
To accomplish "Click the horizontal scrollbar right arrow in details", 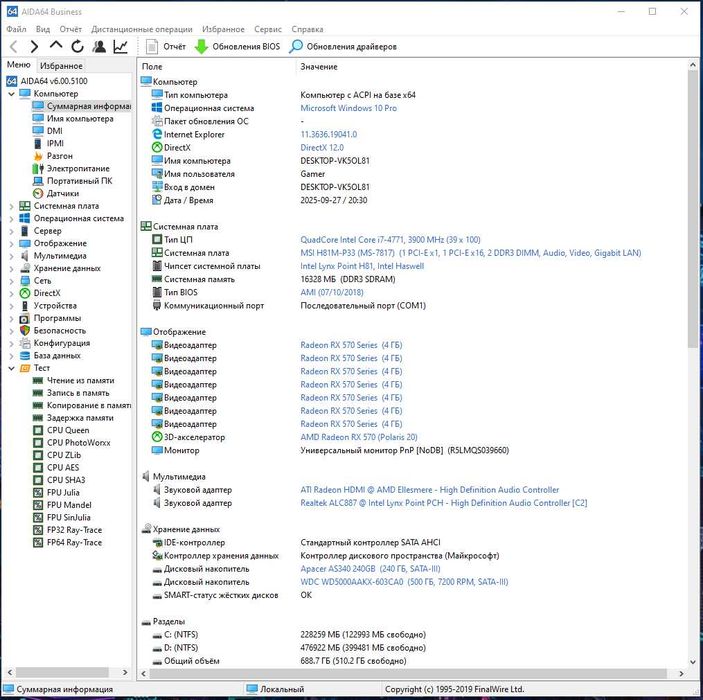I will click(681, 673).
